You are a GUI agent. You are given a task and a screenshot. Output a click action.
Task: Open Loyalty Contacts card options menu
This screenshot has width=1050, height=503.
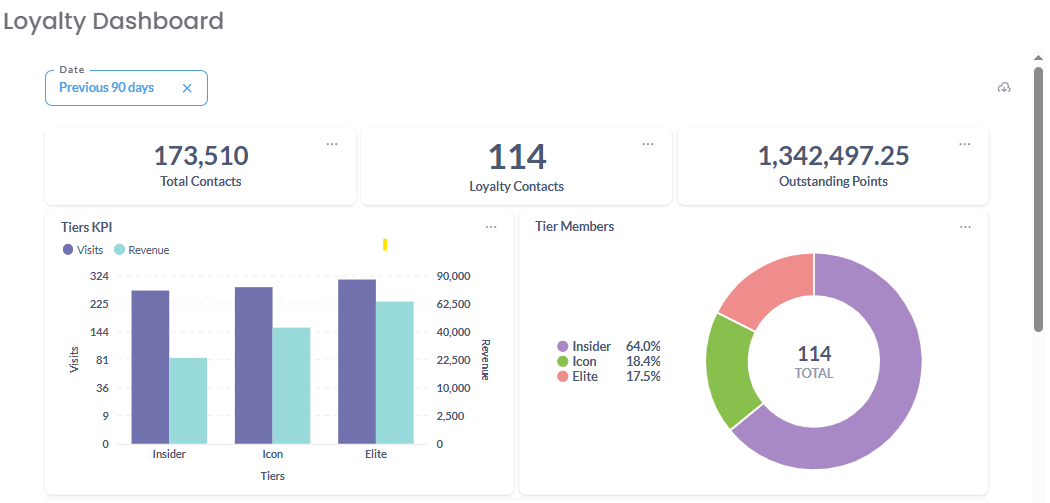[x=648, y=144]
